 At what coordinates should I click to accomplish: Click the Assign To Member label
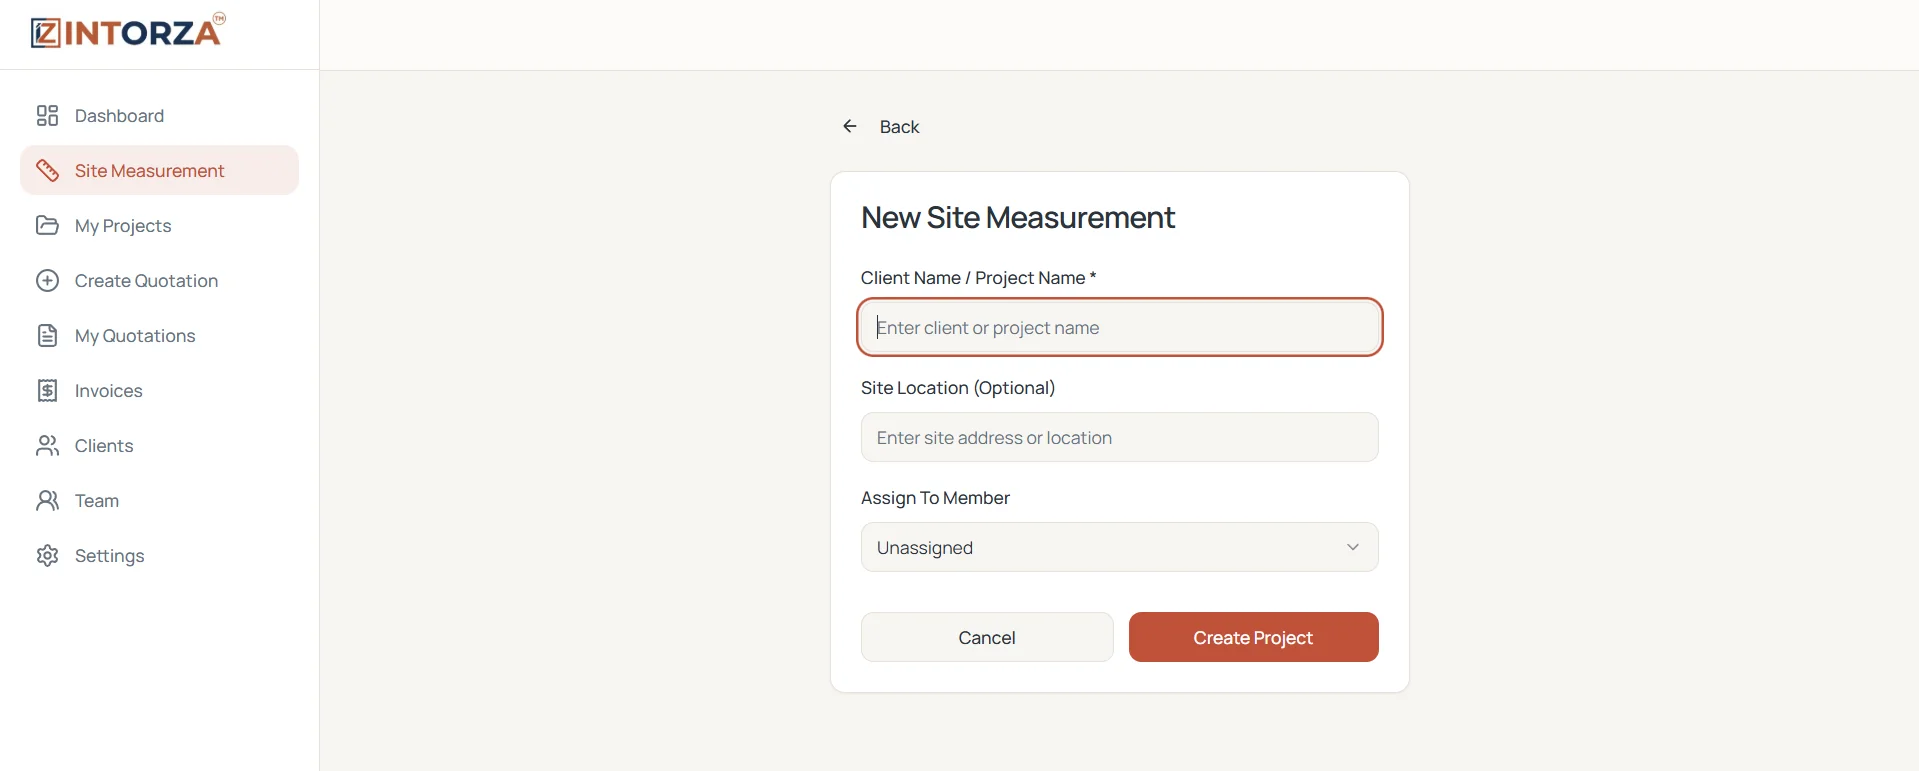click(935, 498)
